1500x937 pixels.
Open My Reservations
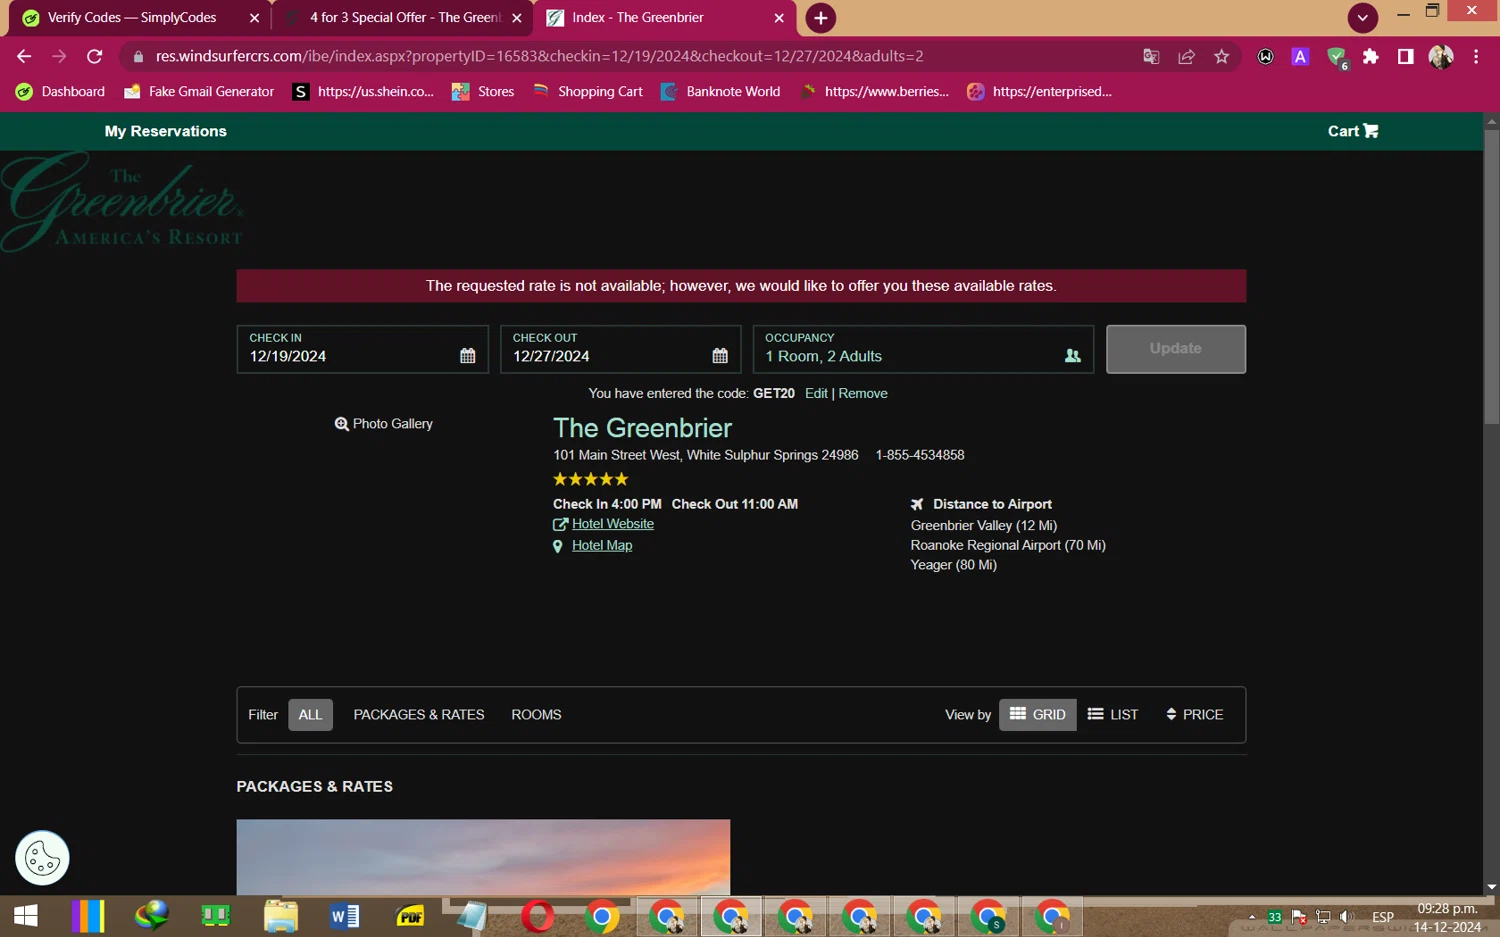166,131
